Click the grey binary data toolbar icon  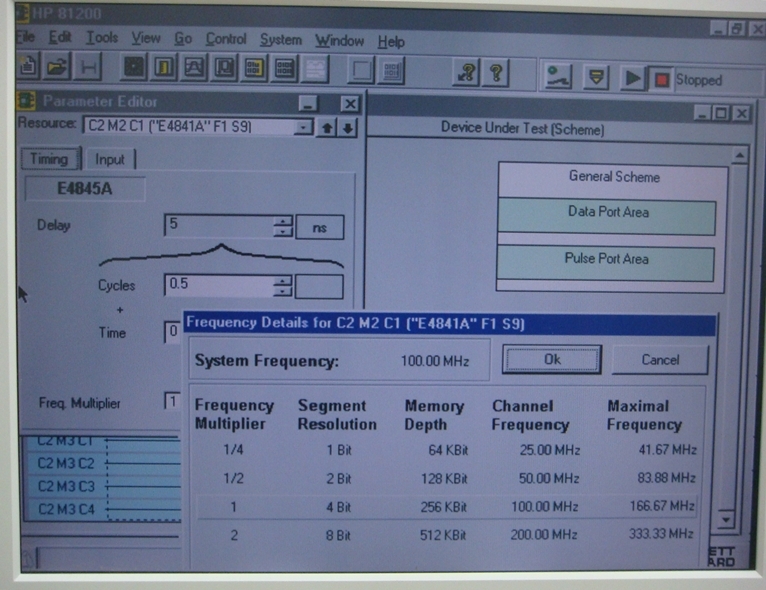pos(284,68)
